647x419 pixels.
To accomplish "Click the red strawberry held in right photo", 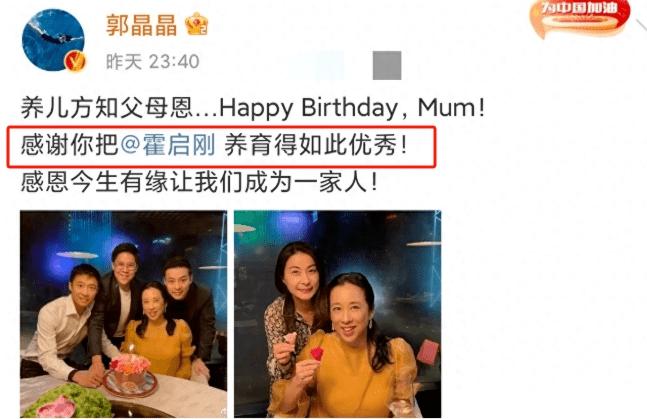I will [x=316, y=354].
